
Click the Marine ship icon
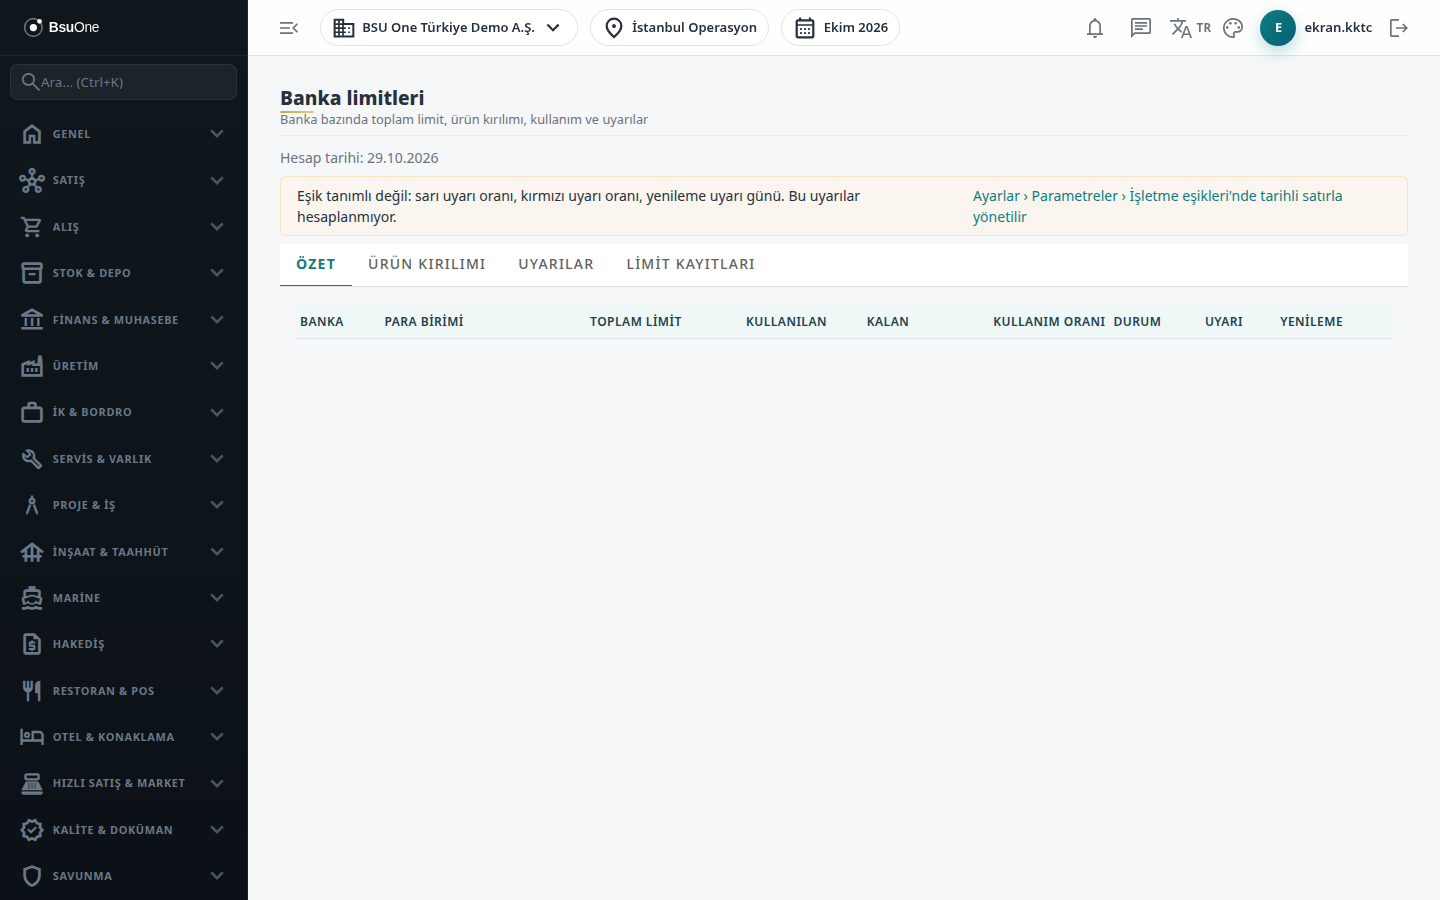(32, 598)
